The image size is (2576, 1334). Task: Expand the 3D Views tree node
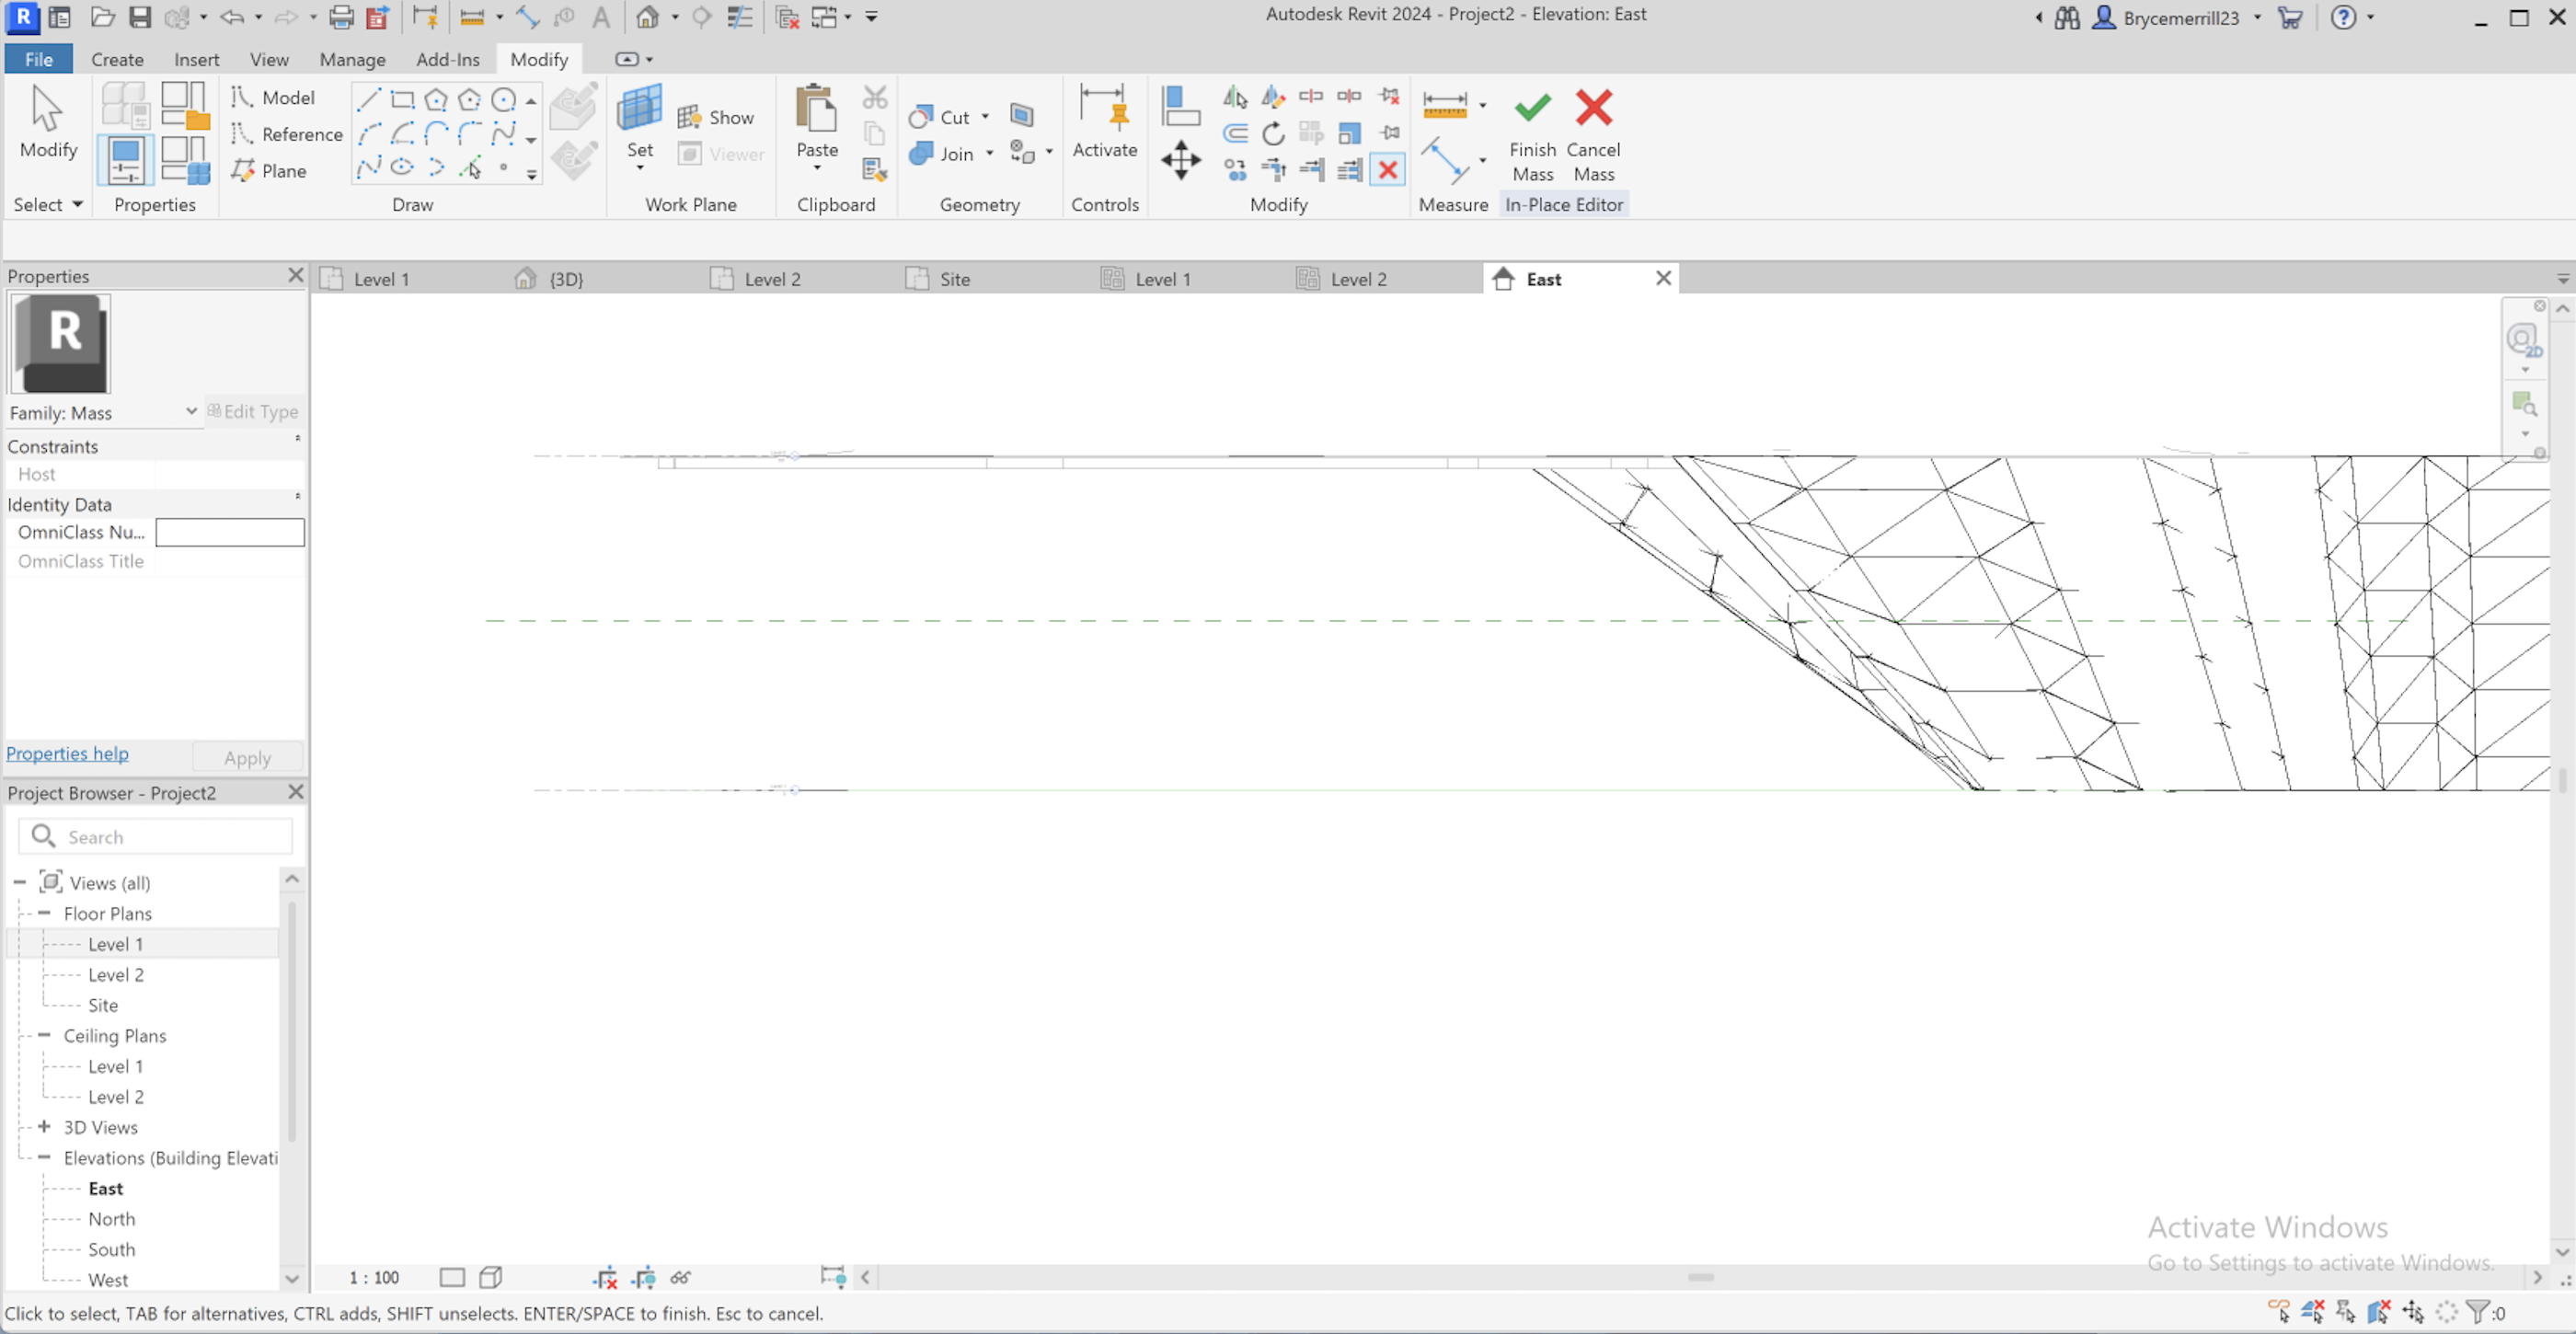(x=45, y=1127)
